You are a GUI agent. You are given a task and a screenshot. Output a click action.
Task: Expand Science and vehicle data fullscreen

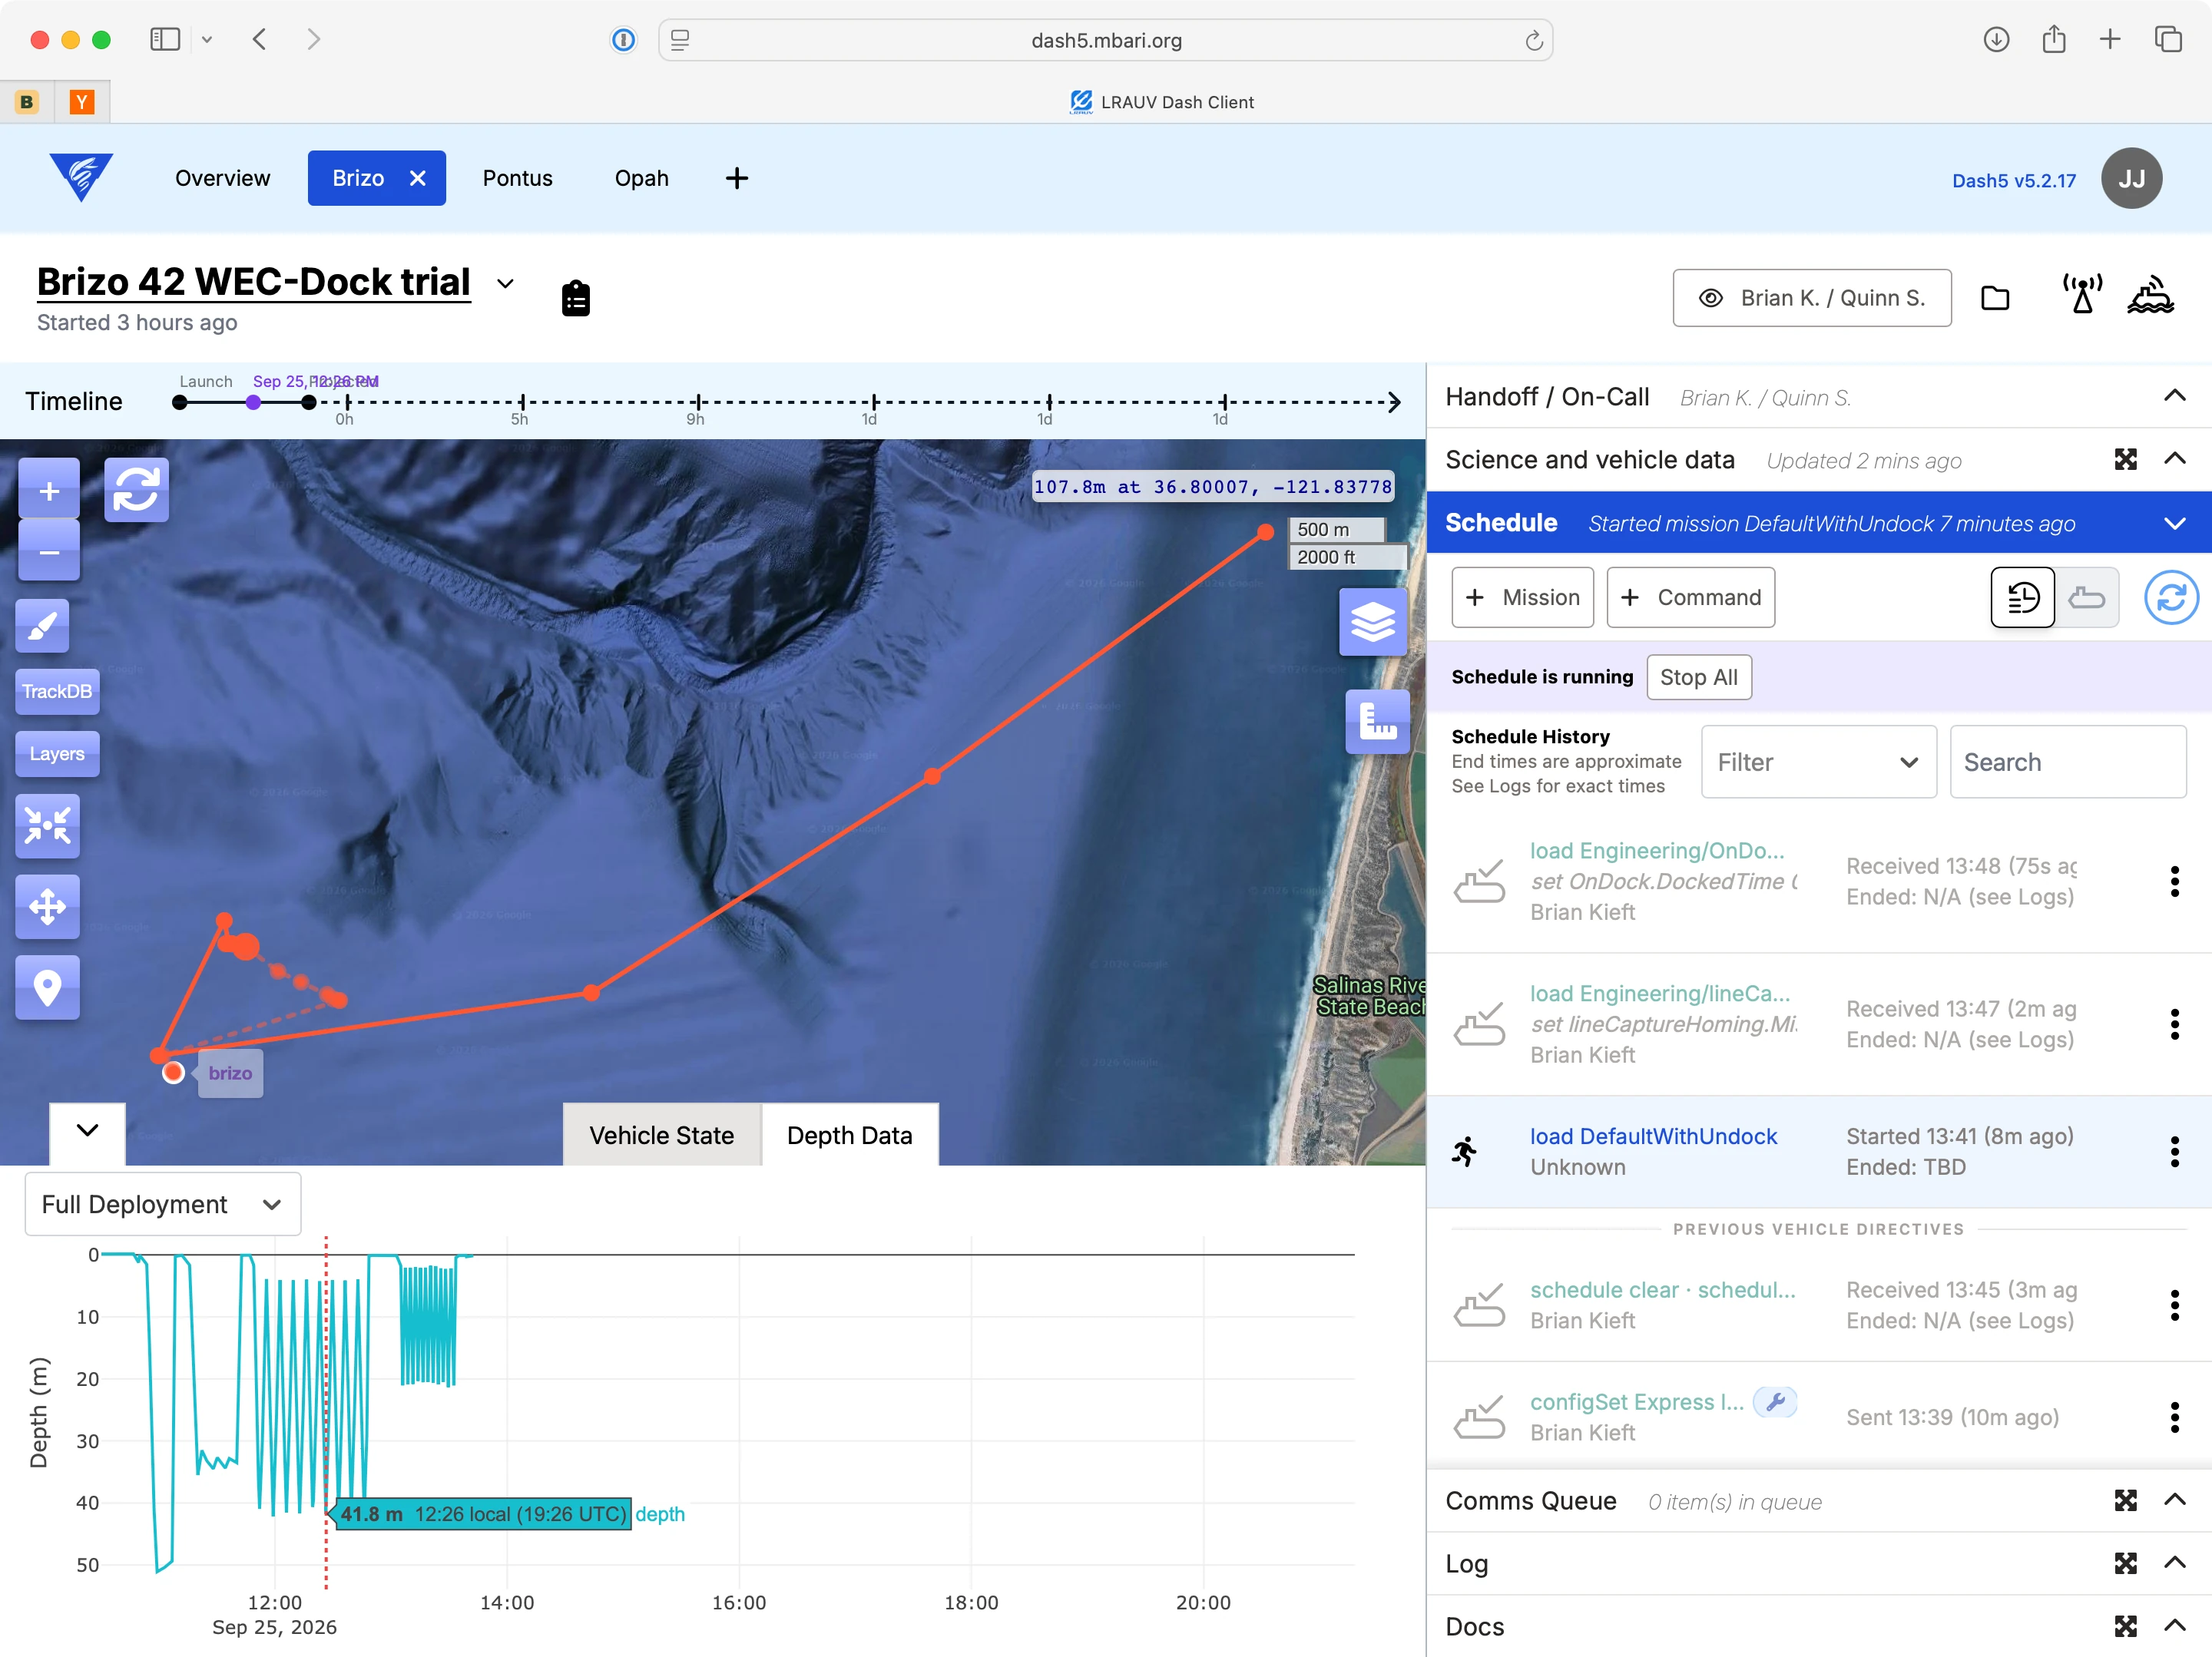coord(2125,459)
